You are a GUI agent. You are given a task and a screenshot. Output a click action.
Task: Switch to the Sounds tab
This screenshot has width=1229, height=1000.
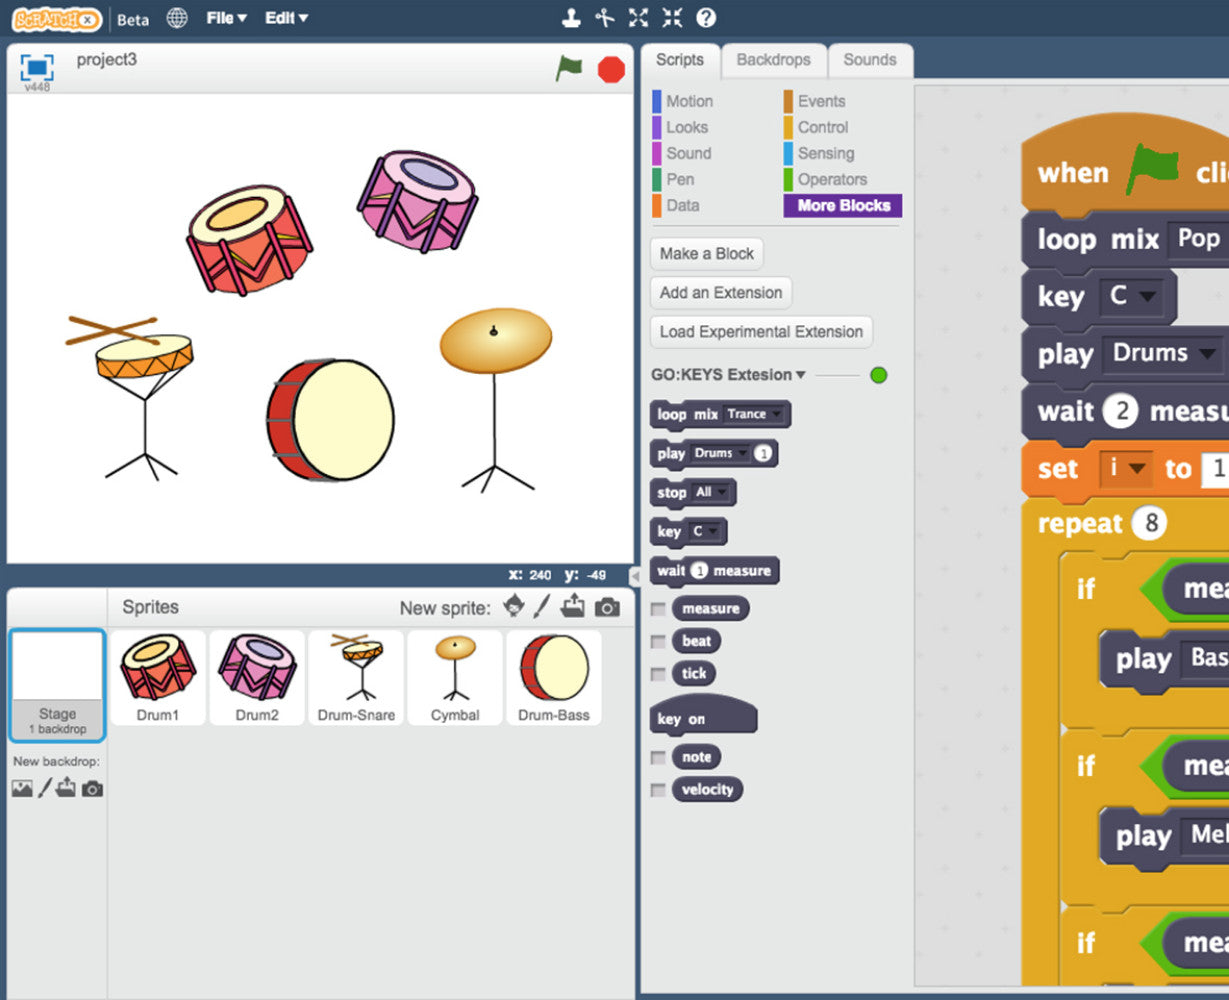click(x=869, y=60)
